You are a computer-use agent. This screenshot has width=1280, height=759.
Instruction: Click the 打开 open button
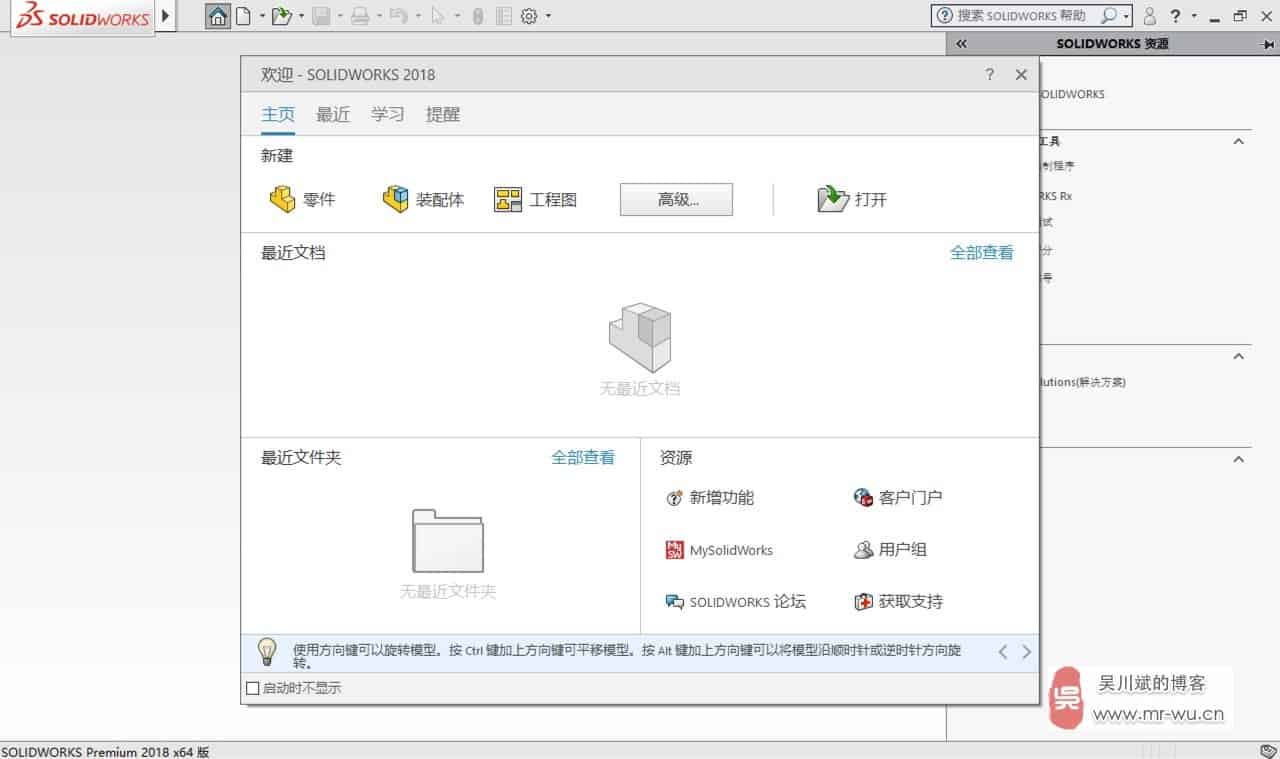tap(852, 199)
